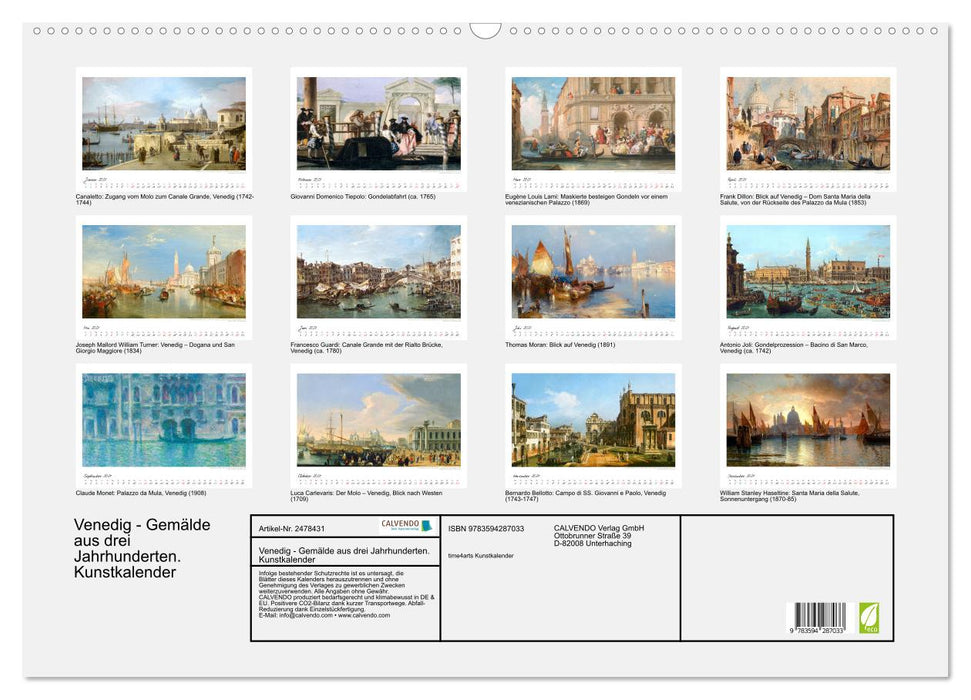The width and height of the screenshot is (971, 700).
Task: Click caption 'Luca Carlevaris: Der Molo – Venedig'
Action: pos(366,496)
